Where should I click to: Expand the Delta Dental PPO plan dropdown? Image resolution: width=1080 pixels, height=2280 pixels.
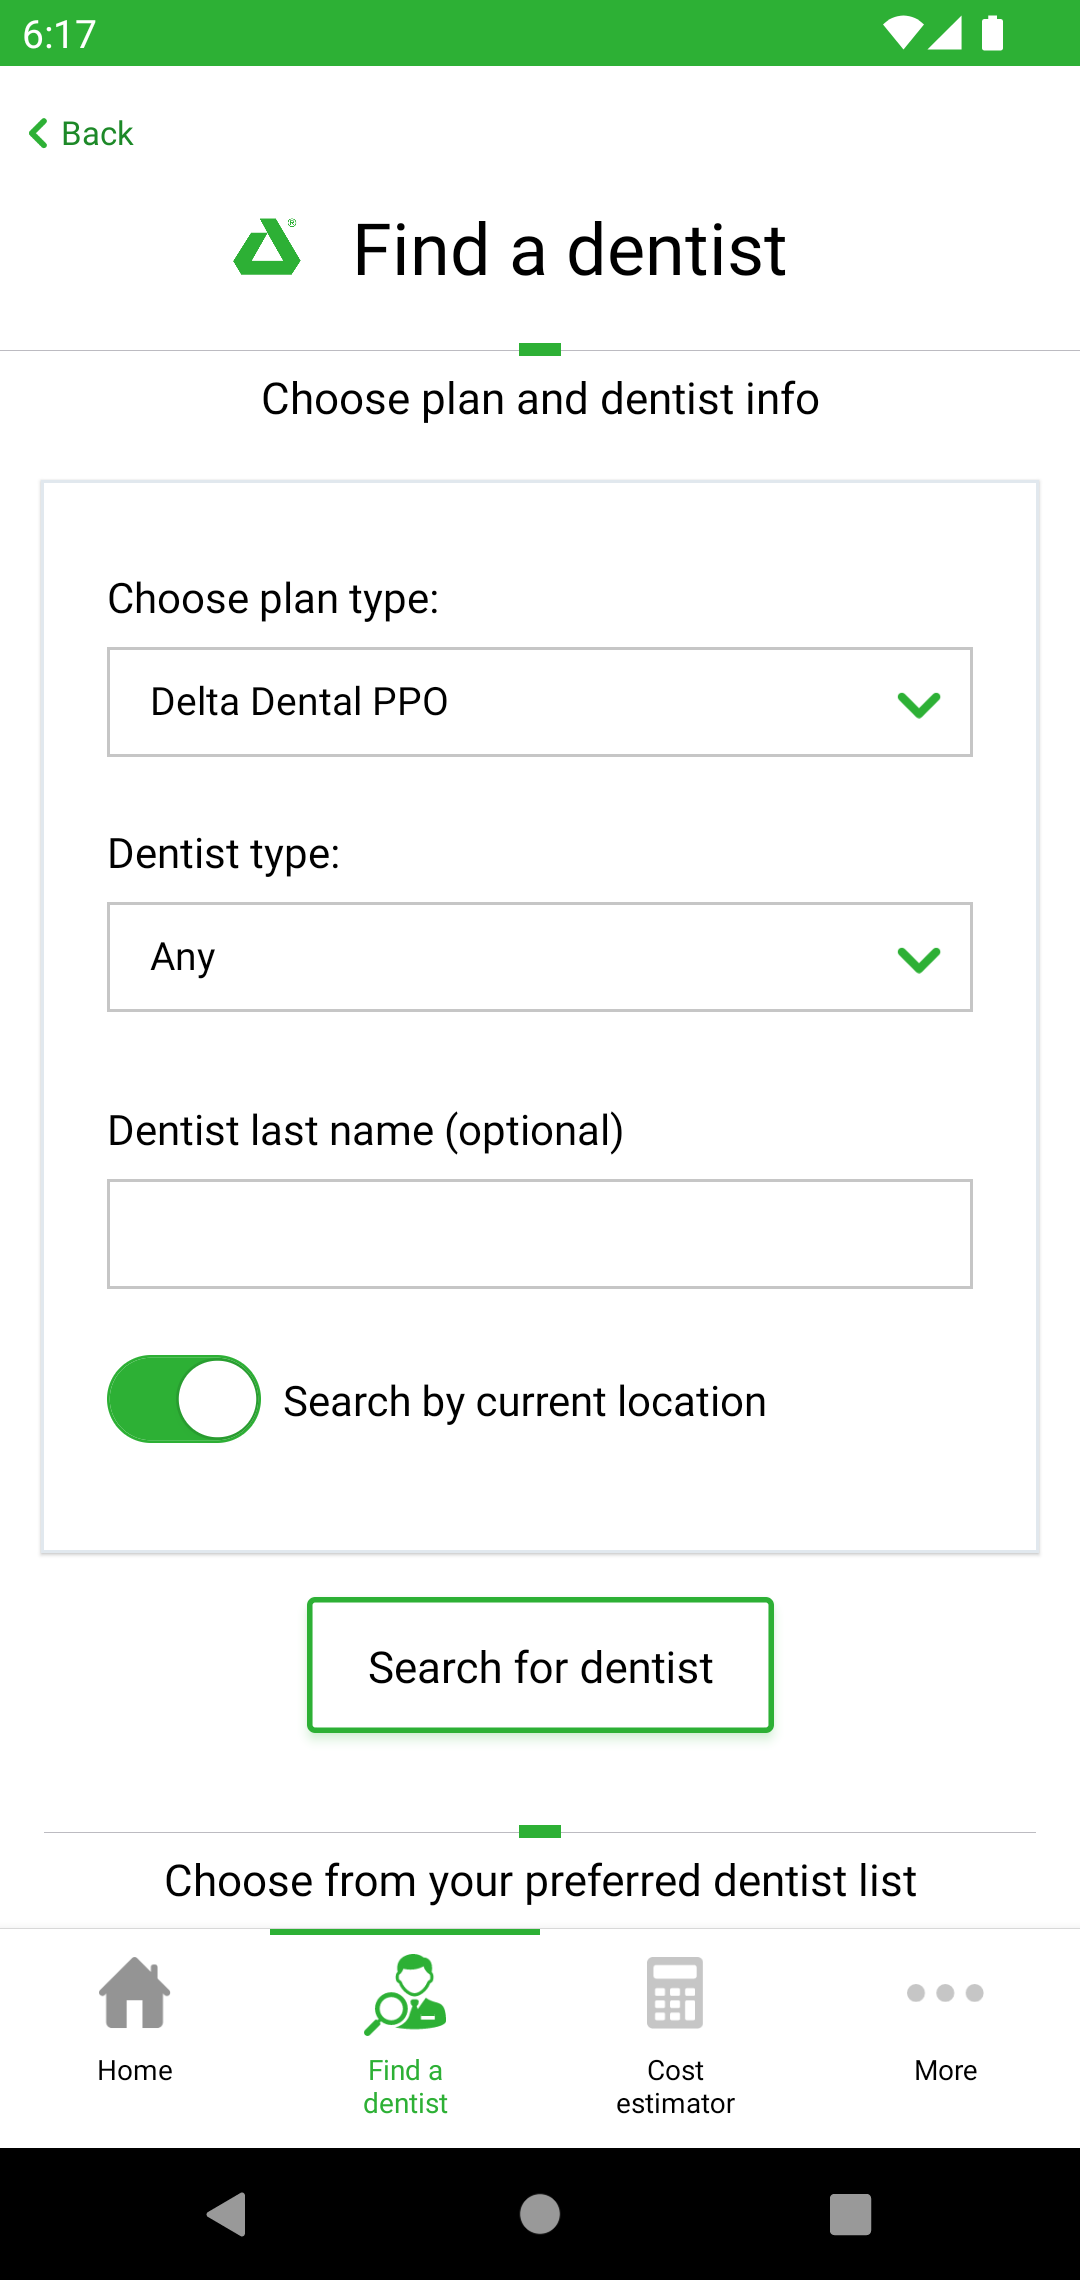click(540, 702)
